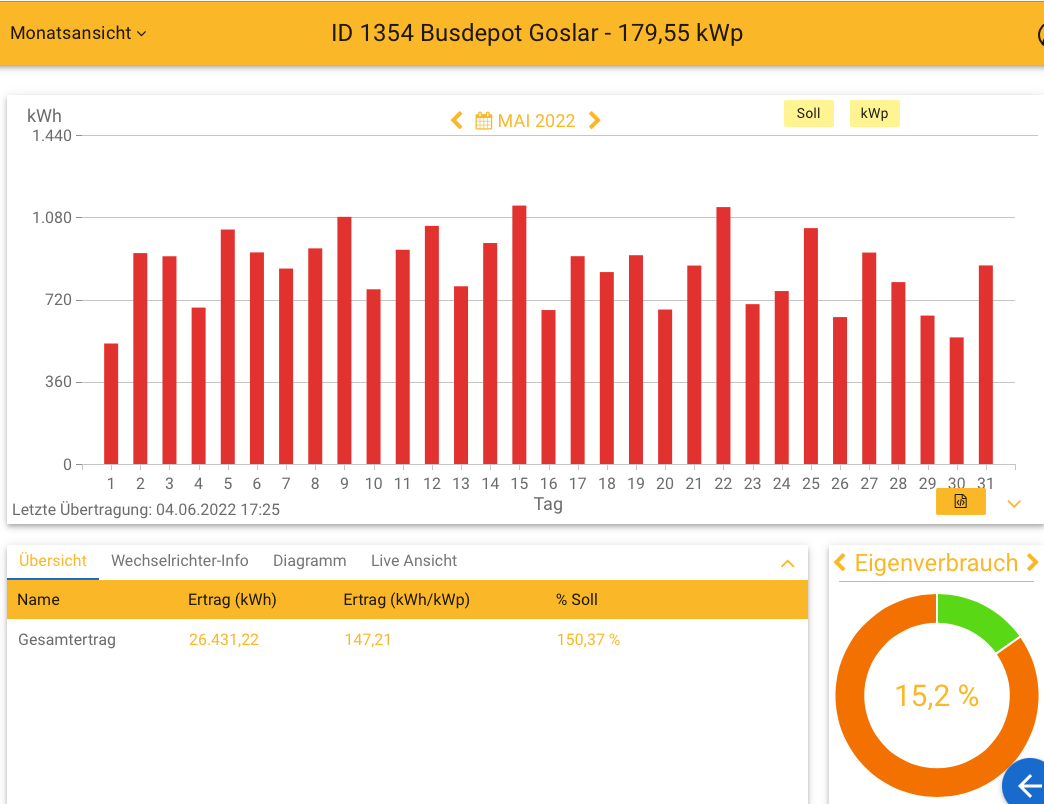Toggle the kWp display button
This screenshot has width=1044, height=804.
click(874, 114)
